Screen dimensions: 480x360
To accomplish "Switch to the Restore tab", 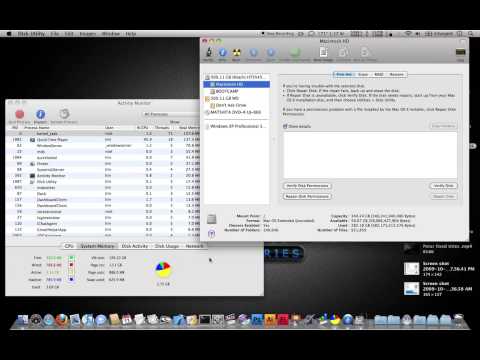I will coord(397,74).
